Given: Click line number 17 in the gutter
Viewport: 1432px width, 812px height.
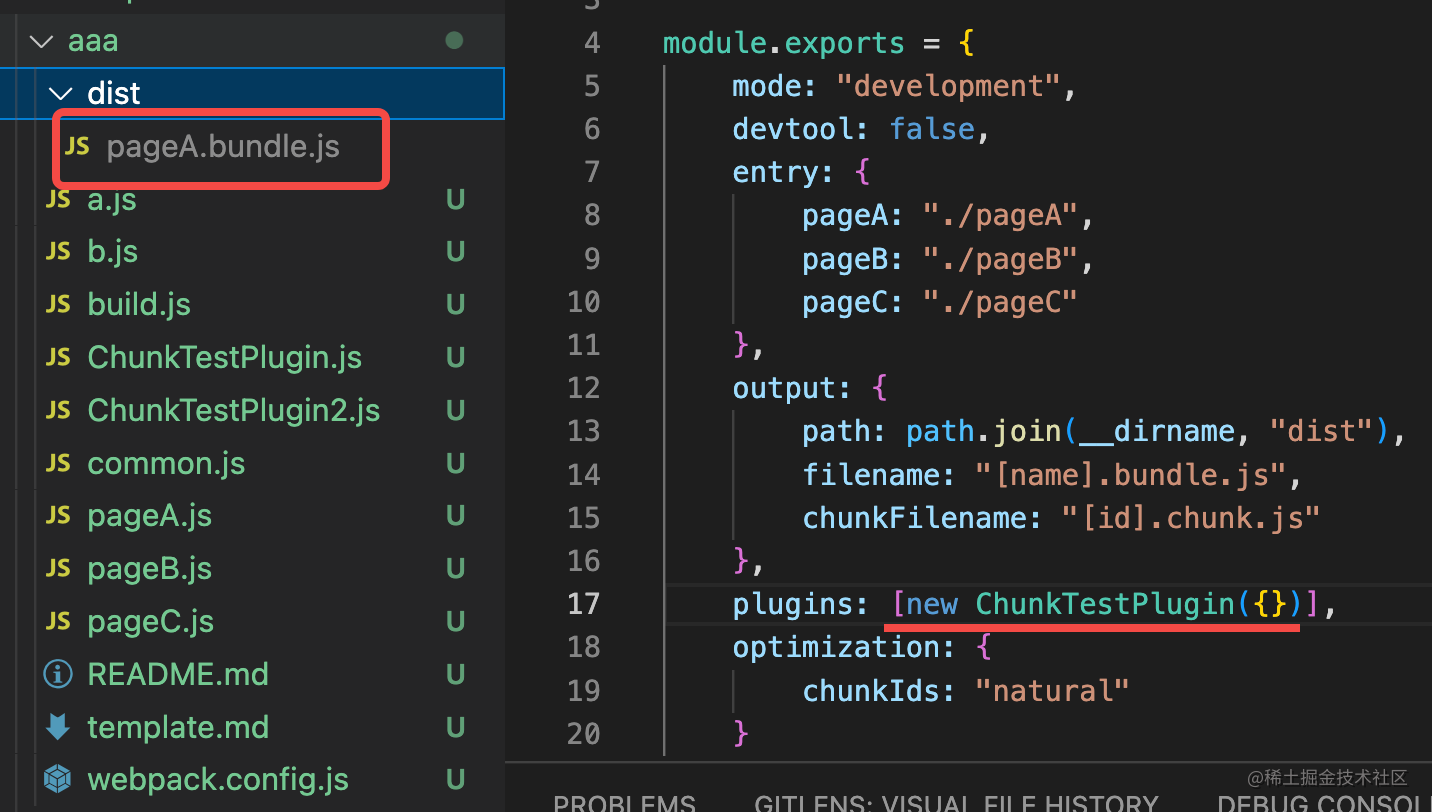Looking at the screenshot, I should click(x=584, y=604).
